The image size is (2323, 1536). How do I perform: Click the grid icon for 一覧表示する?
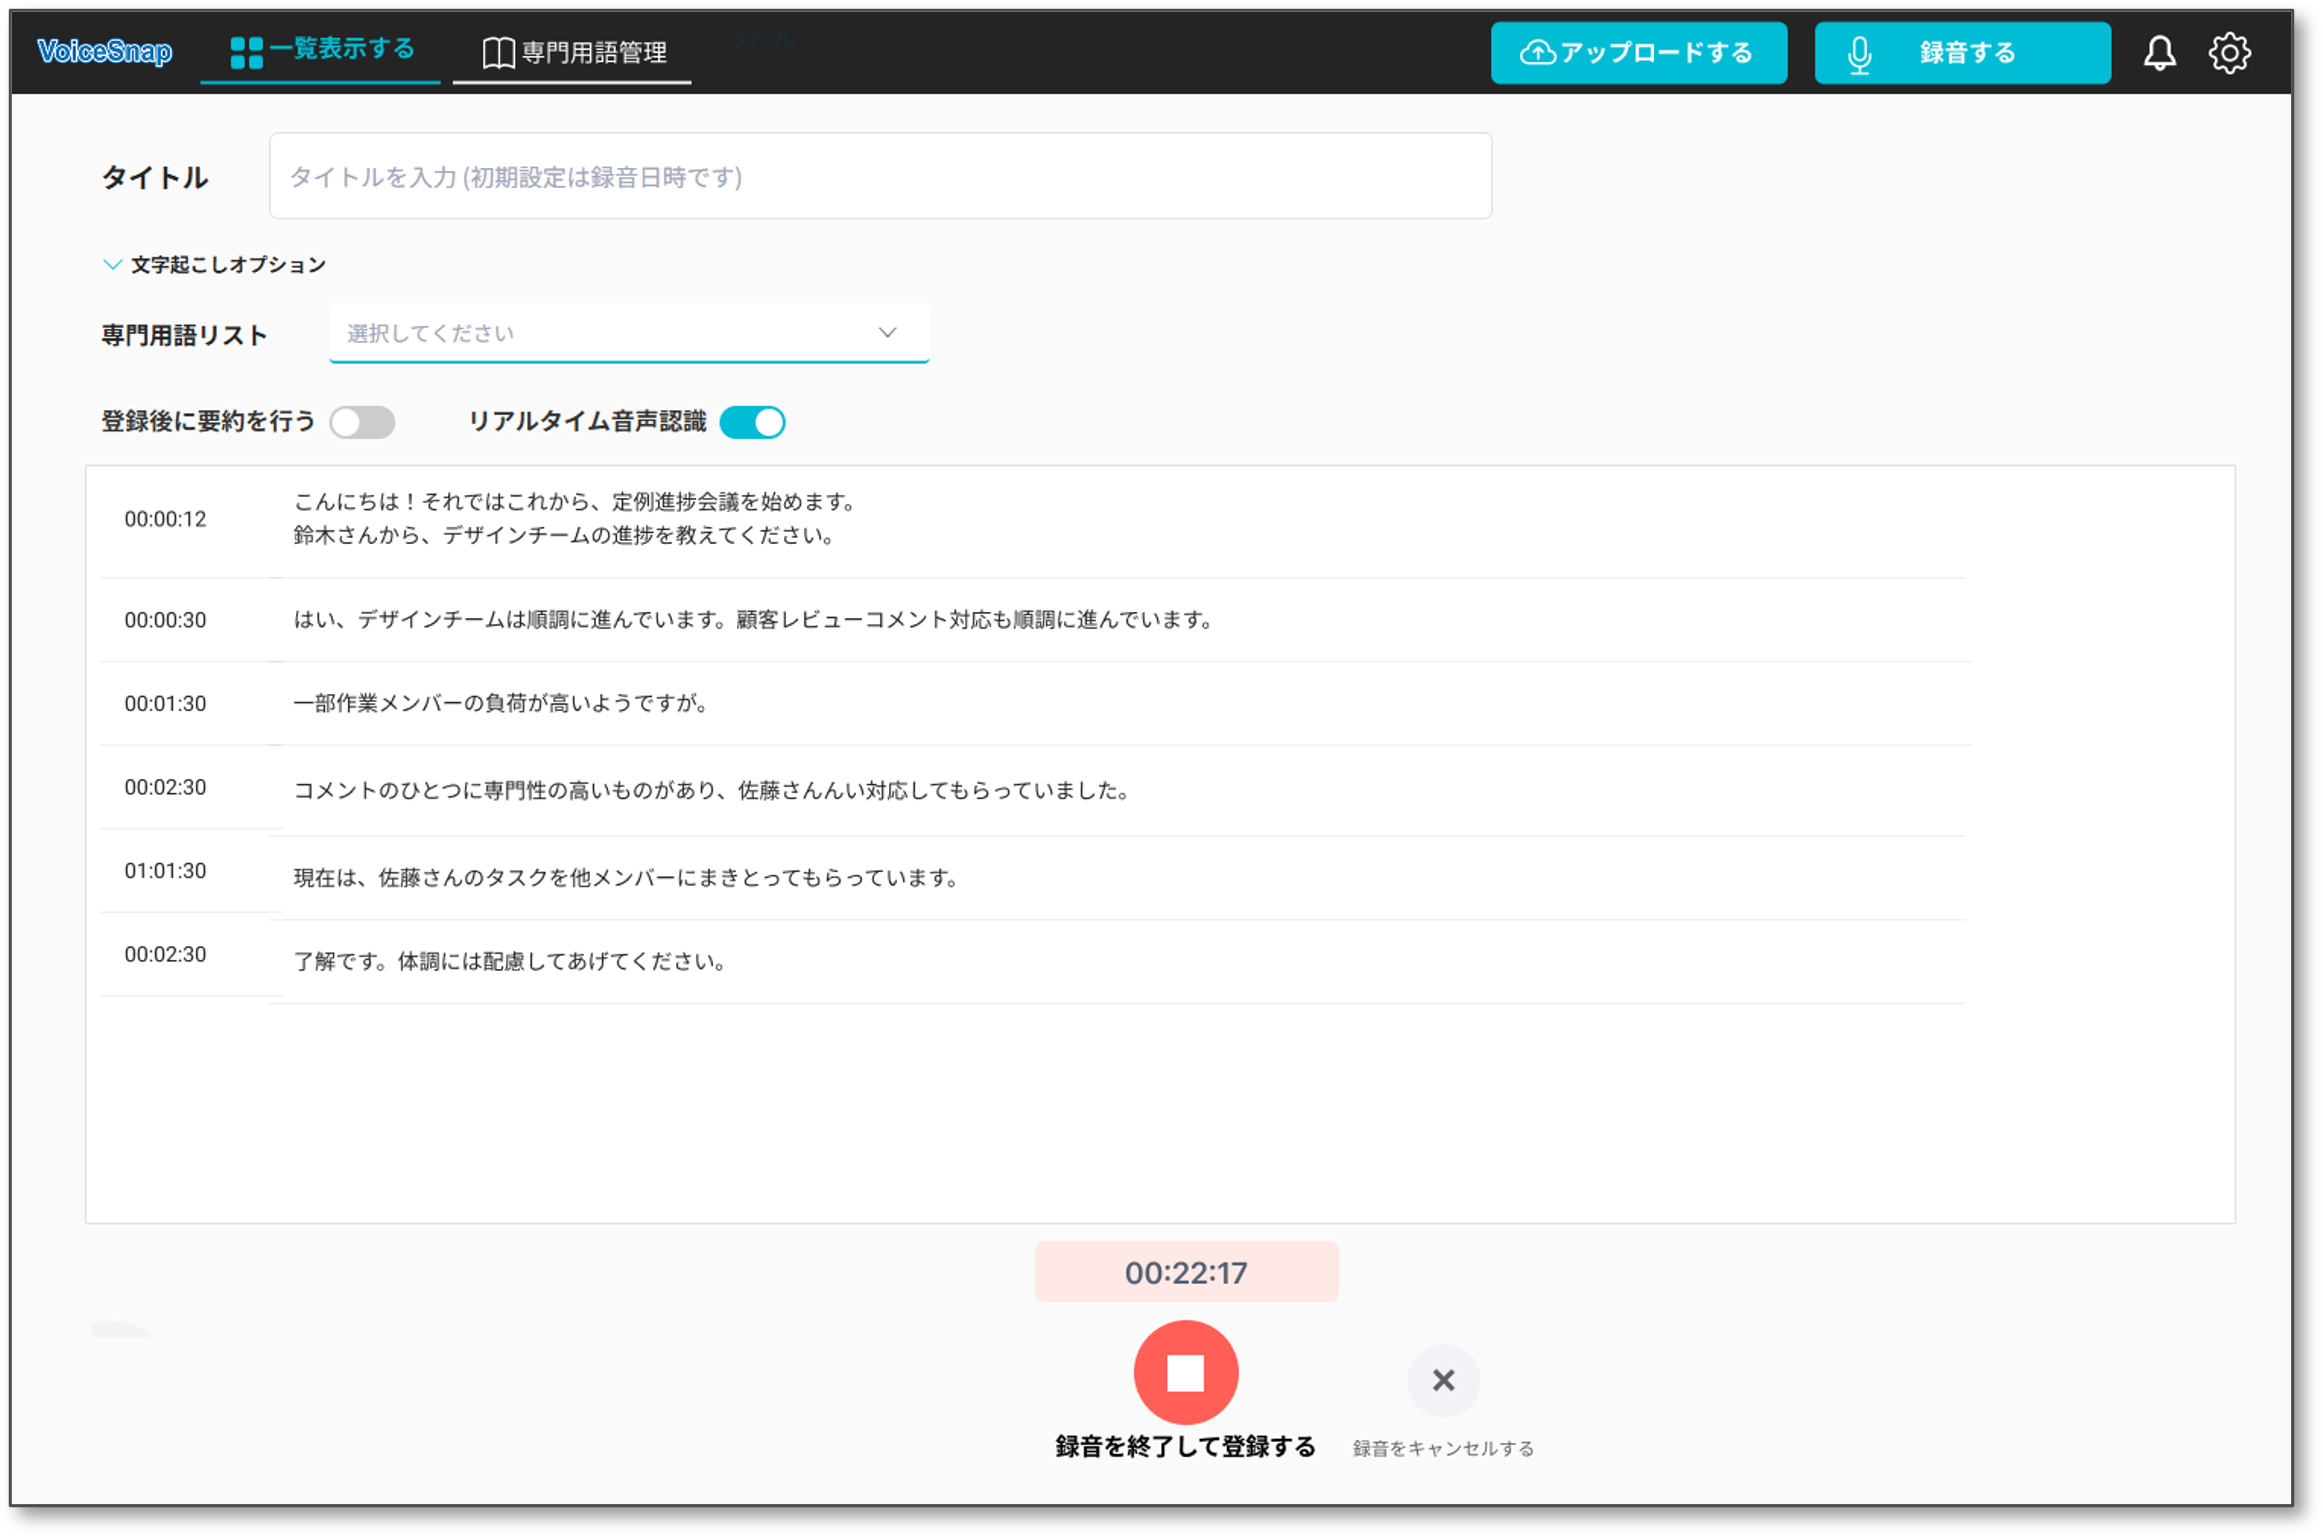pyautogui.click(x=246, y=52)
